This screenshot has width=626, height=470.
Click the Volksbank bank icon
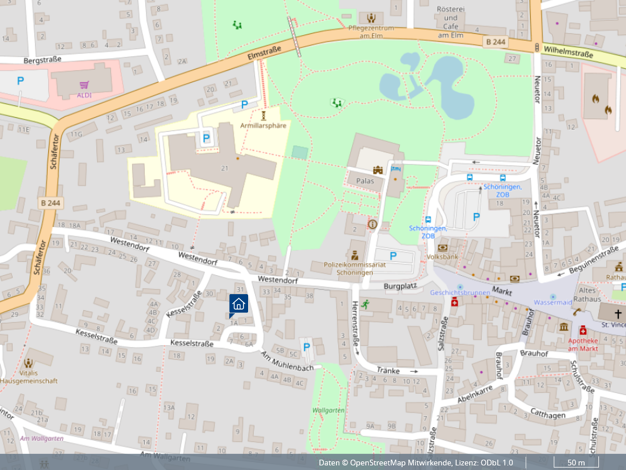(442, 247)
